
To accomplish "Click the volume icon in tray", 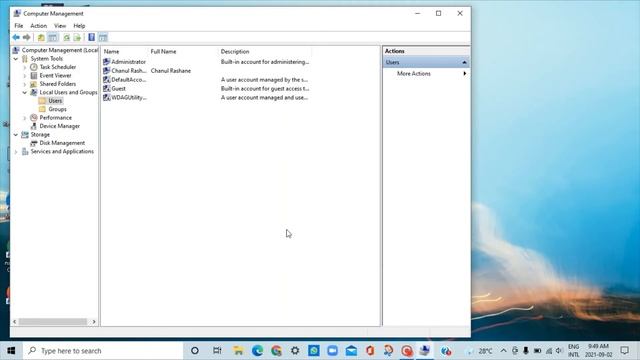I will point(559,351).
